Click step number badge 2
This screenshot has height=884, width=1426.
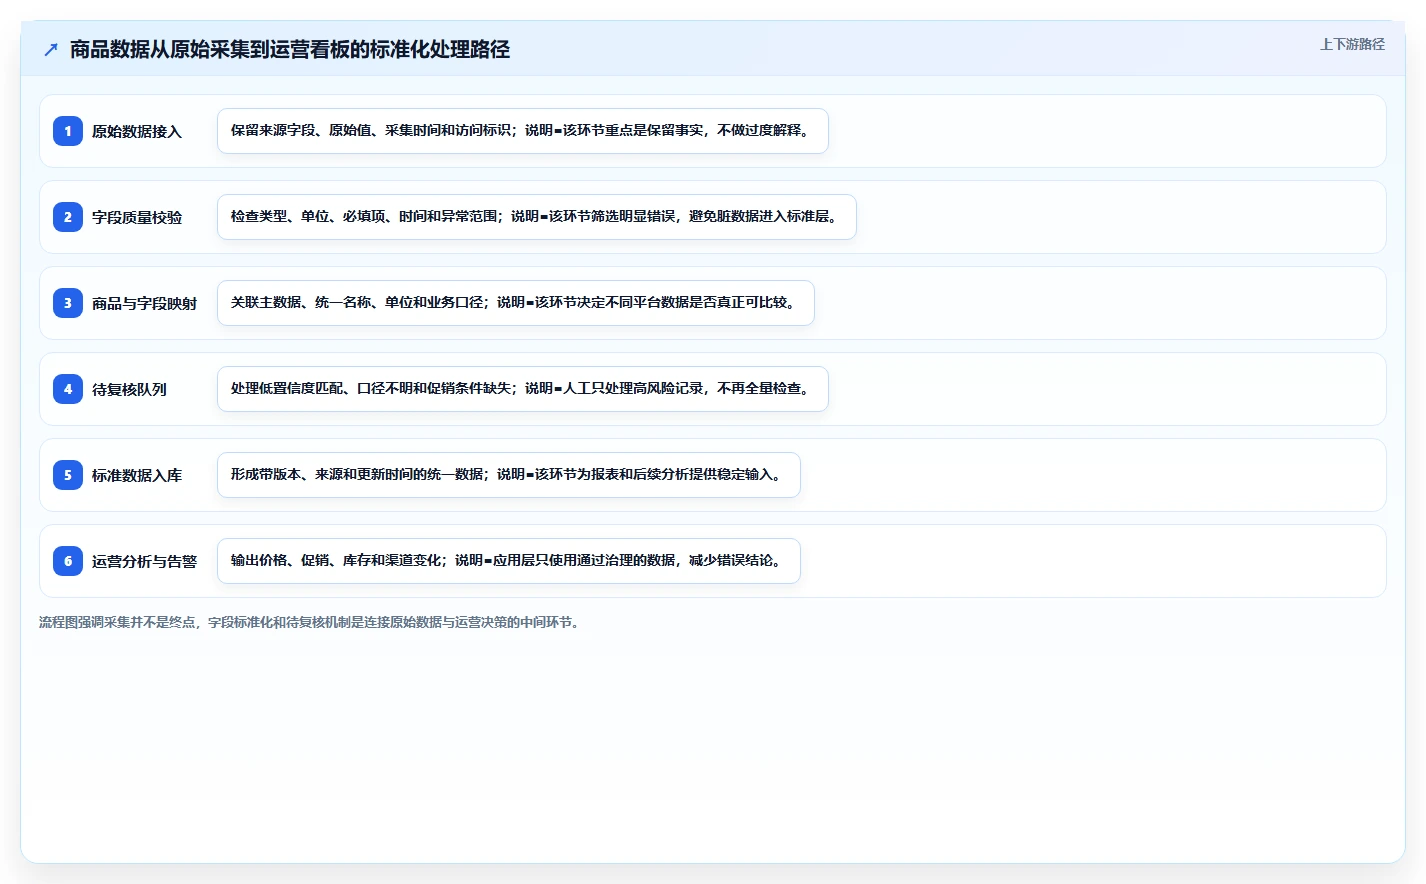point(68,217)
